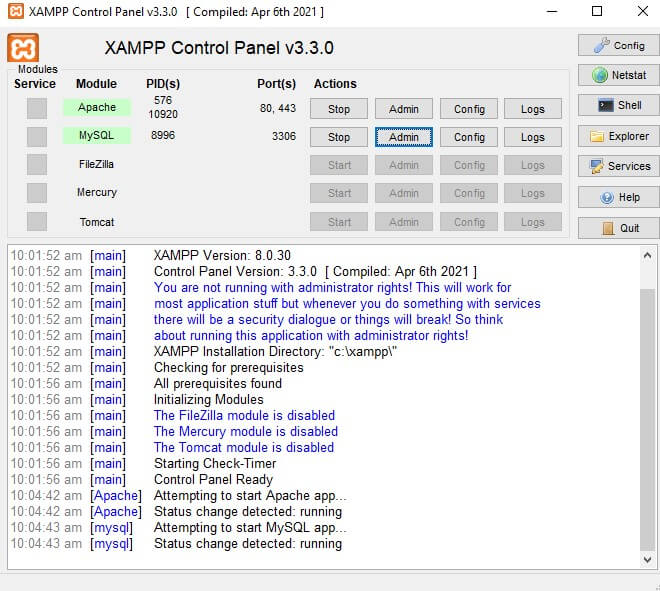660x591 pixels.
Task: Click log line "The Tomcat module is disabled"
Action: [244, 447]
